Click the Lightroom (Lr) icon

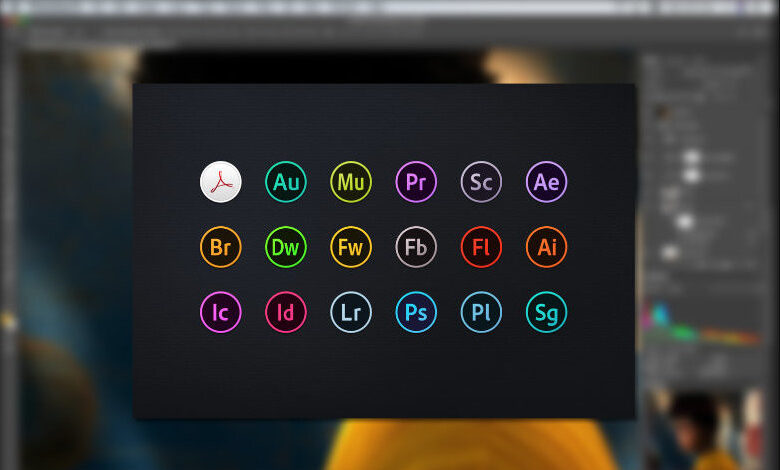[351, 312]
